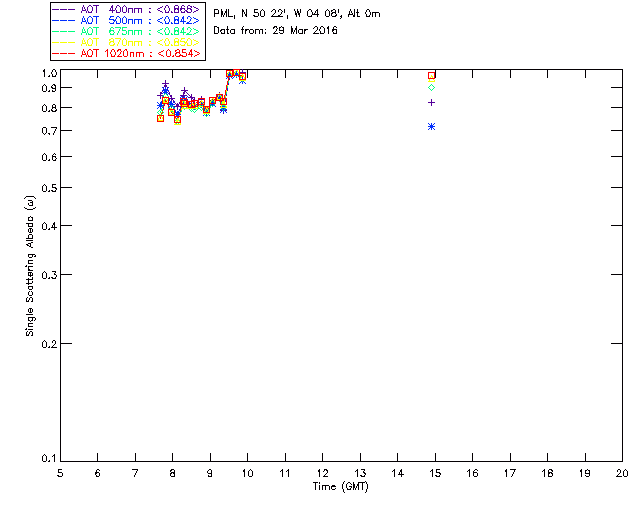The image size is (640, 512).
Task: Click x-axis tick label 6
Action: [98, 473]
